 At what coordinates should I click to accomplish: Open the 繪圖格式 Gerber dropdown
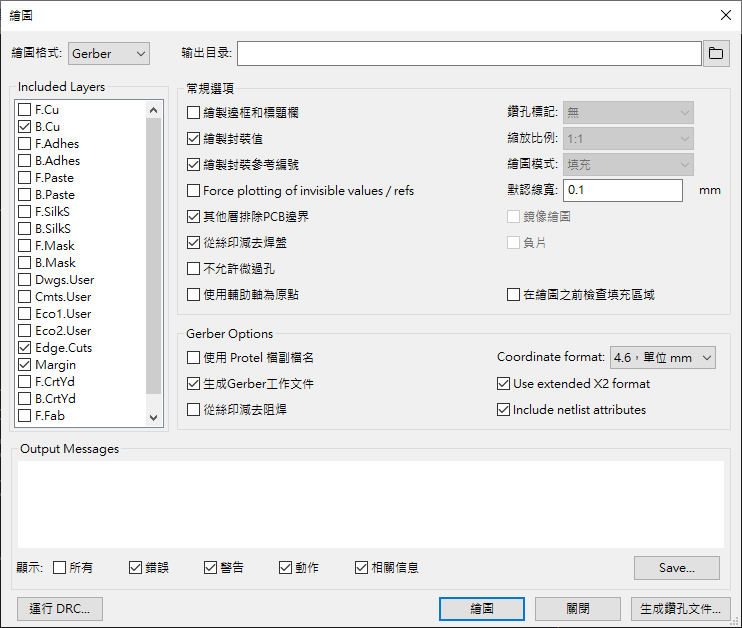(x=108, y=53)
